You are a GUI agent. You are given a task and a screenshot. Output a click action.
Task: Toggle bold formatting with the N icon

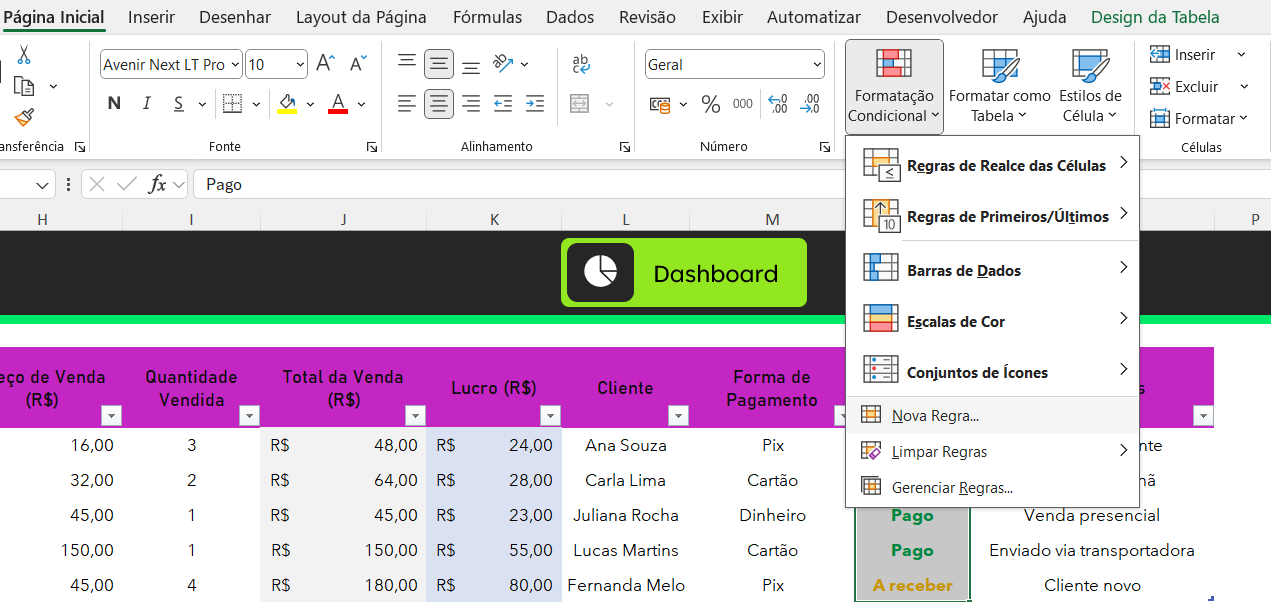pos(113,103)
